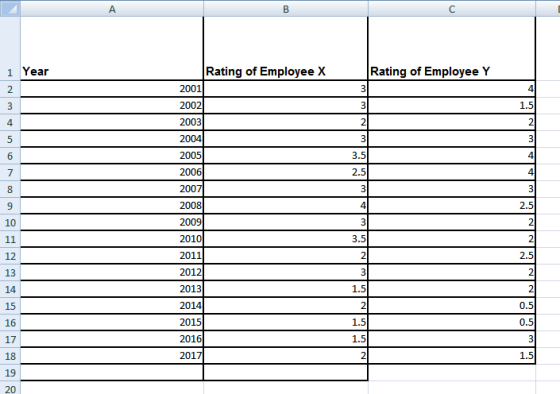
Task: Select the cell containing 2011
Action: [112, 255]
